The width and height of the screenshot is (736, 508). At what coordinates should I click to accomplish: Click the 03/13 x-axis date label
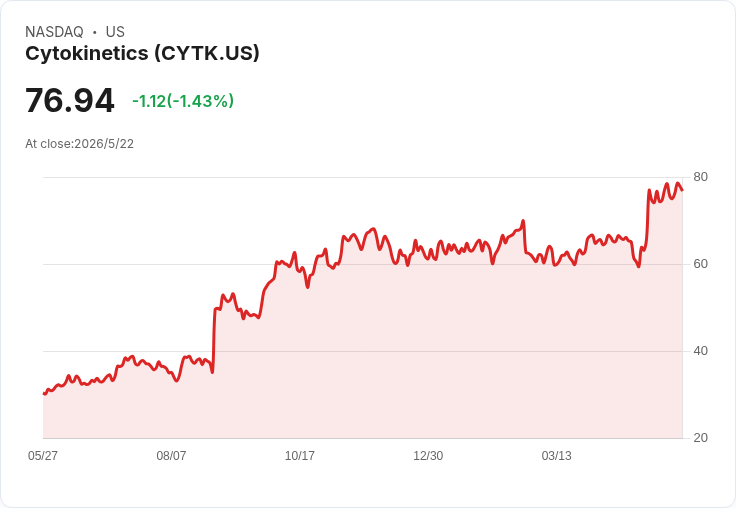557,455
